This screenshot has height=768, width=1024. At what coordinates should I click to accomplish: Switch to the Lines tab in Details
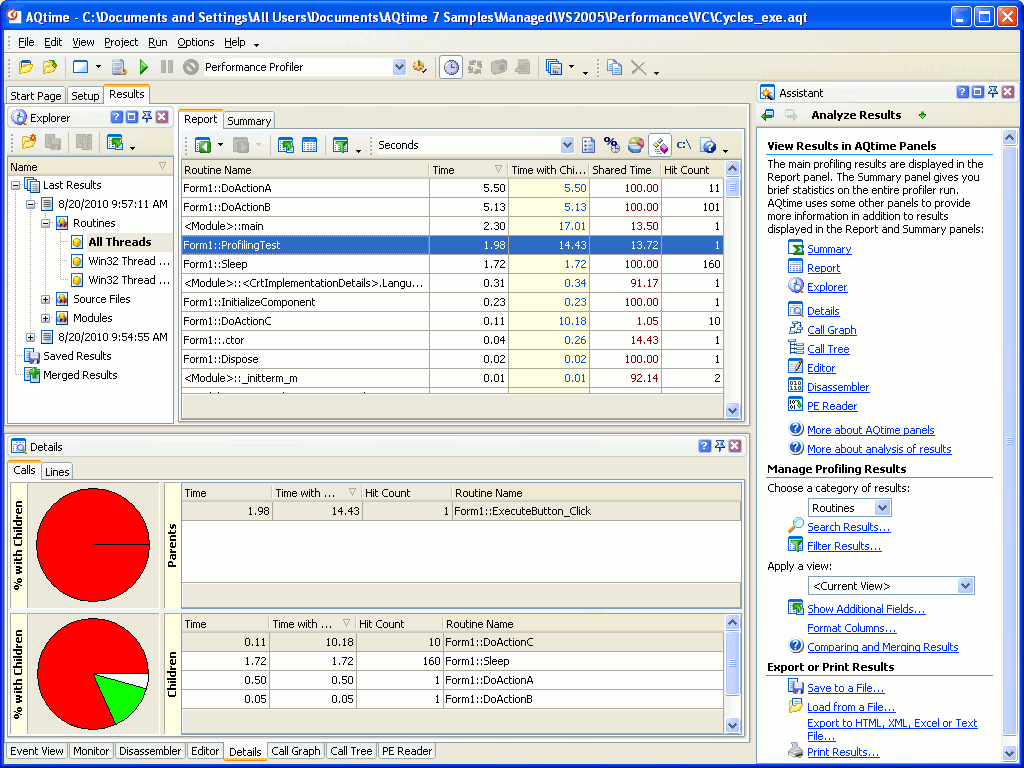pyautogui.click(x=57, y=472)
